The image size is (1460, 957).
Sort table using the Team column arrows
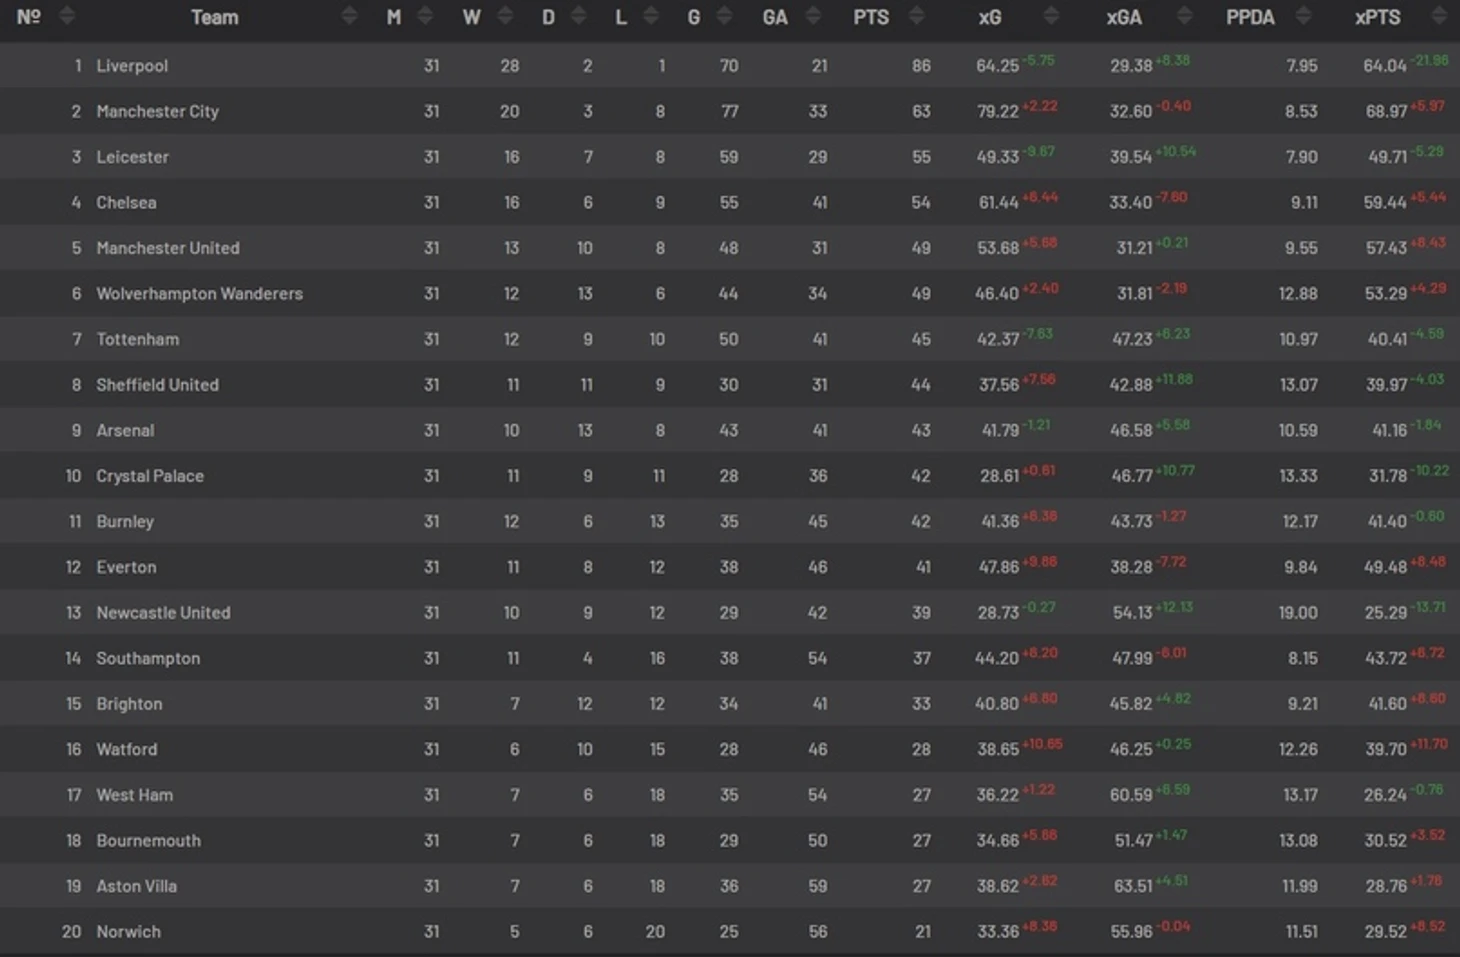click(349, 16)
